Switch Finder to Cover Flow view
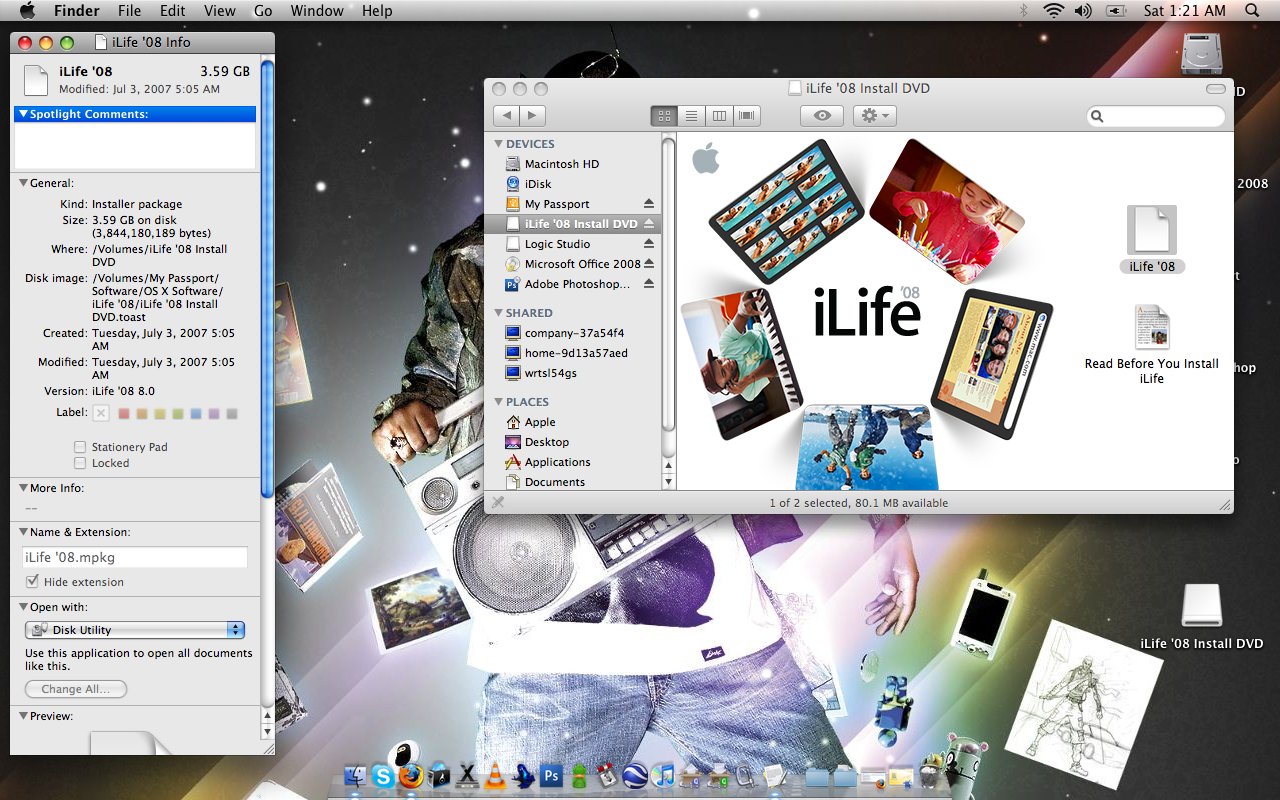 tap(746, 116)
